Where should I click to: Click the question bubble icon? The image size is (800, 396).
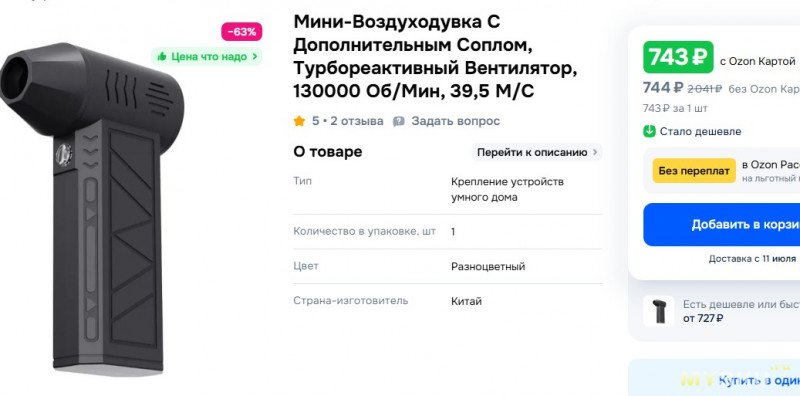tap(398, 121)
